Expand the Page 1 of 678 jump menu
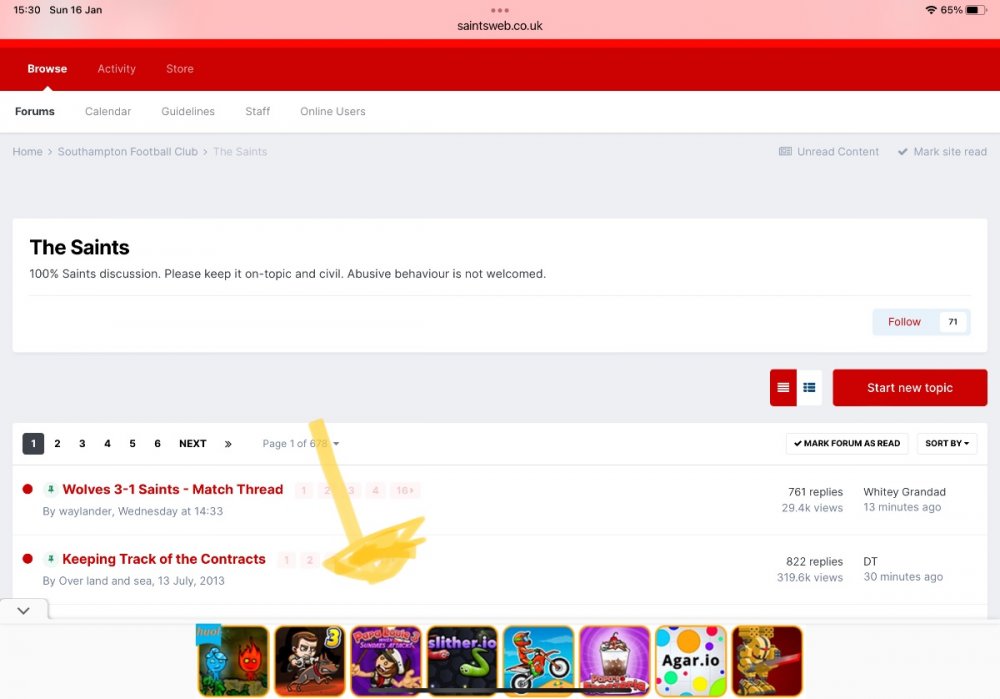Screen dimensions: 1000x699 click(x=300, y=444)
